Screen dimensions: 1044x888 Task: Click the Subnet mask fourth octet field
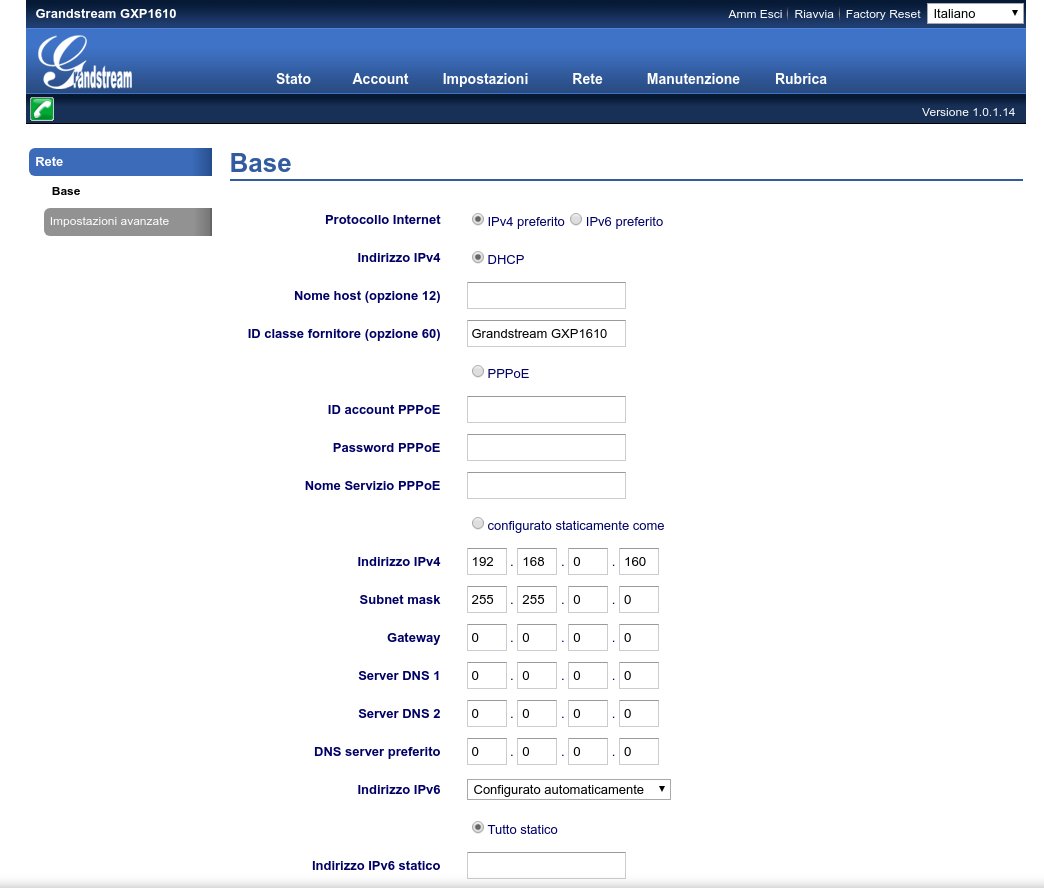tap(639, 599)
